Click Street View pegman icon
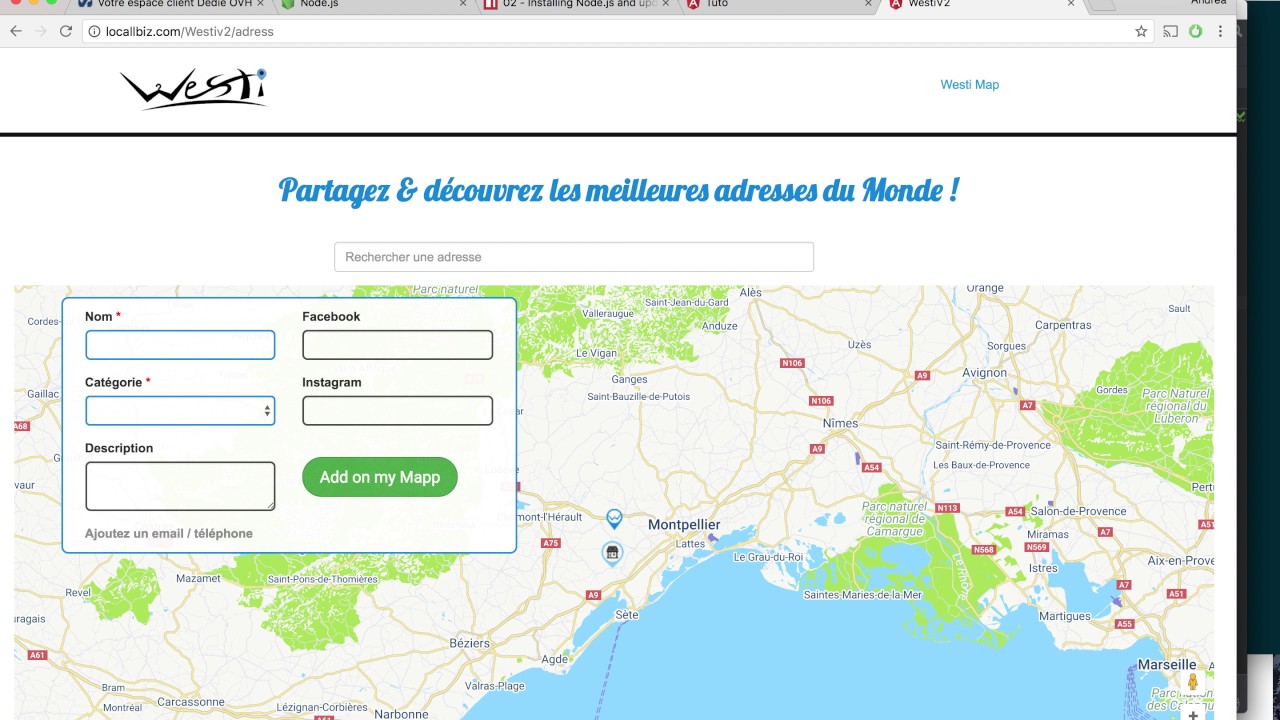The image size is (1280, 720). click(x=1193, y=682)
